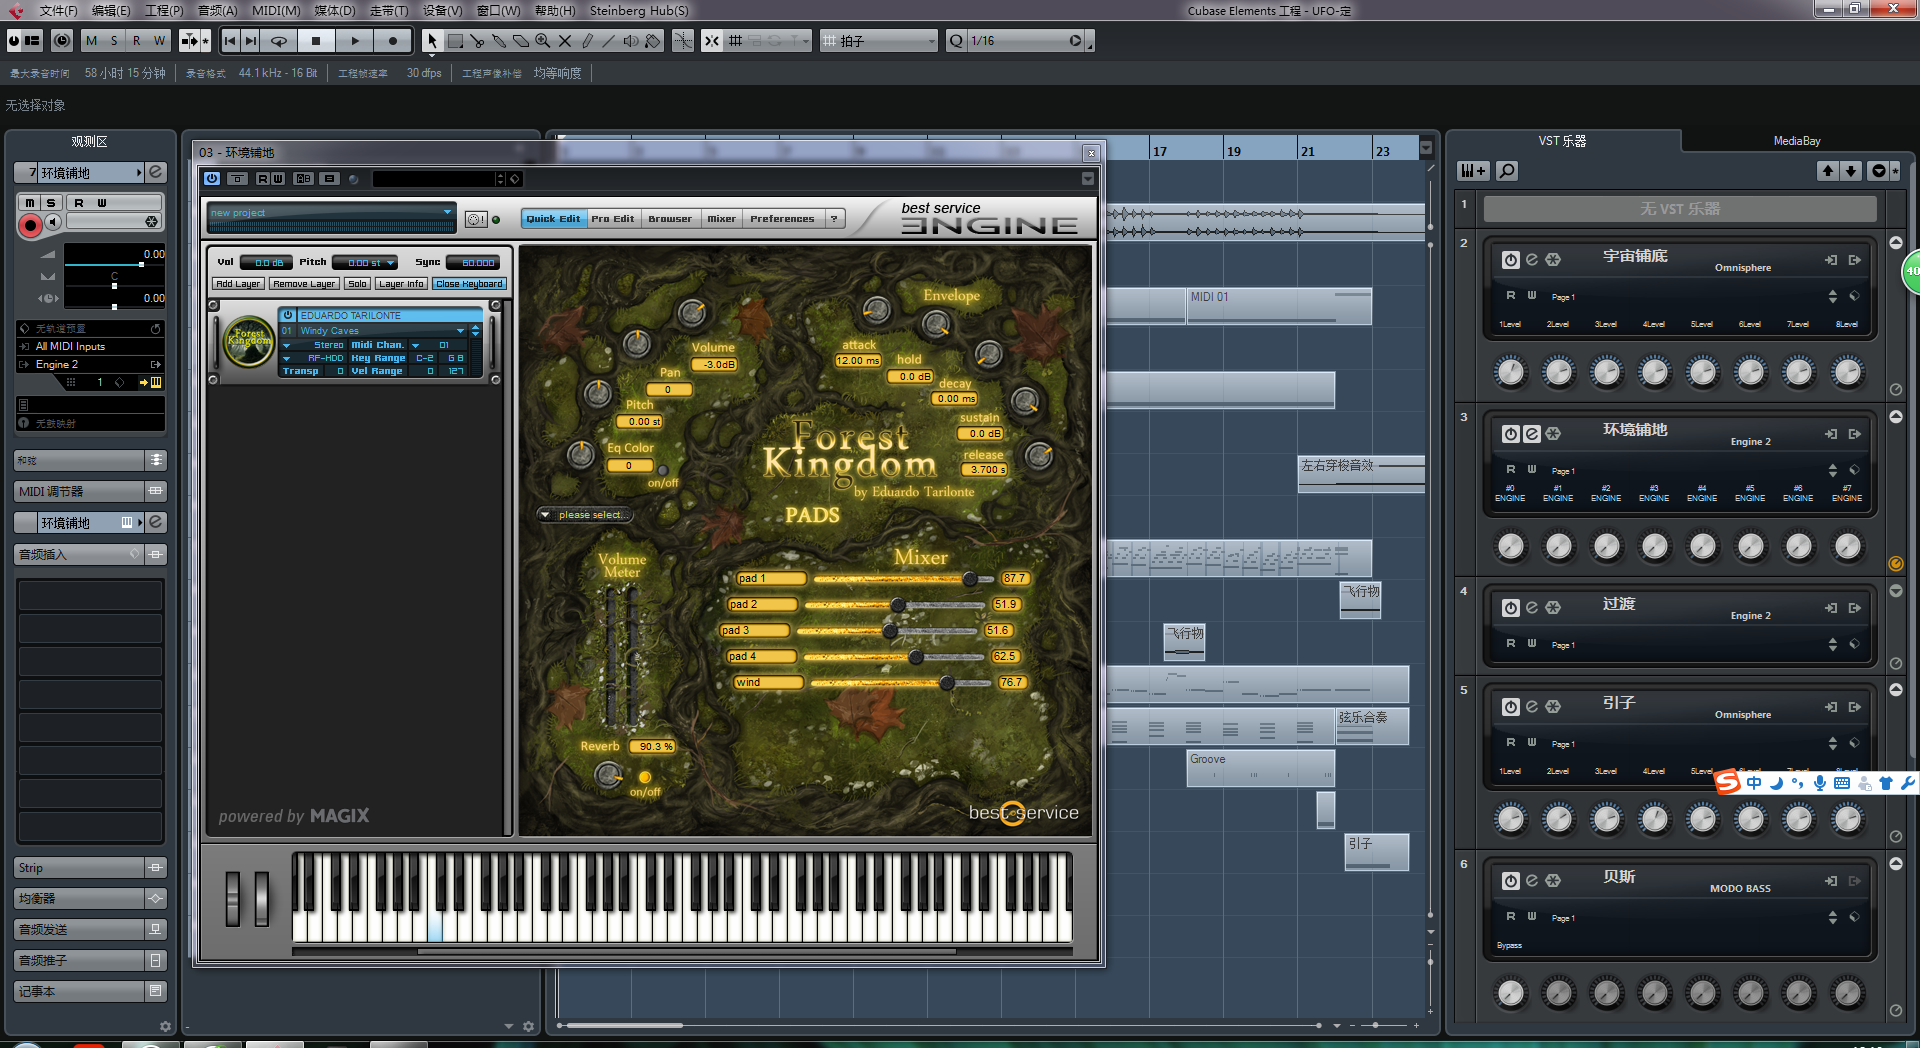Open the Preferences tab in Engine
The height and width of the screenshot is (1048, 1920).
point(782,218)
